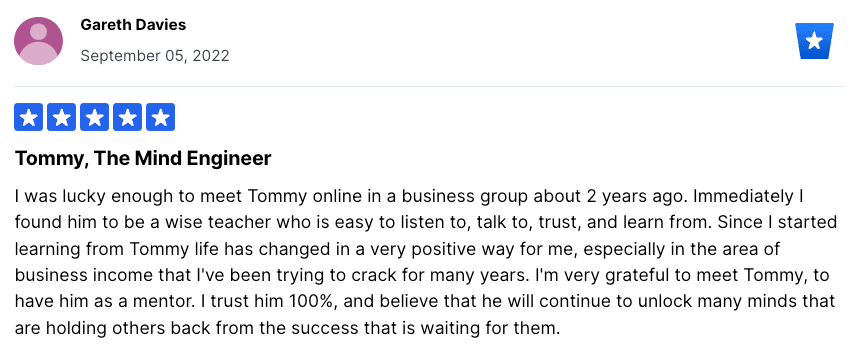Select the fifth rating star

[161, 117]
